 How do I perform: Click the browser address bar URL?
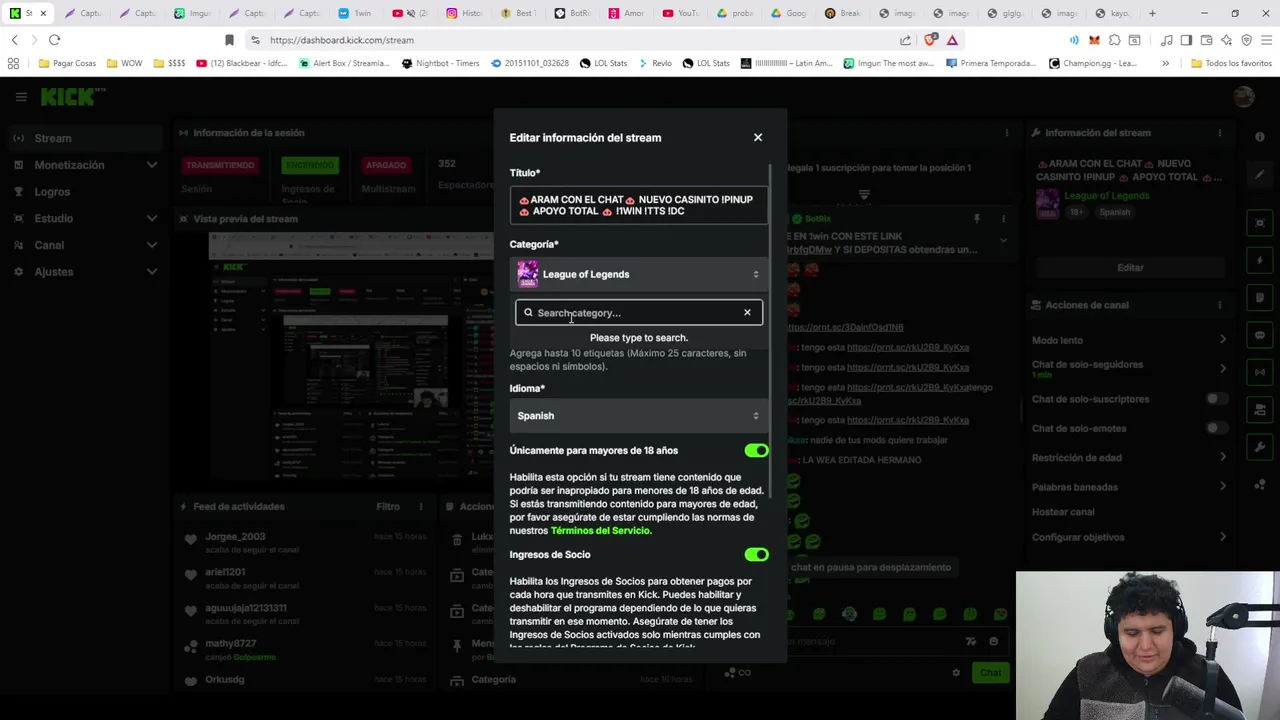click(x=342, y=40)
